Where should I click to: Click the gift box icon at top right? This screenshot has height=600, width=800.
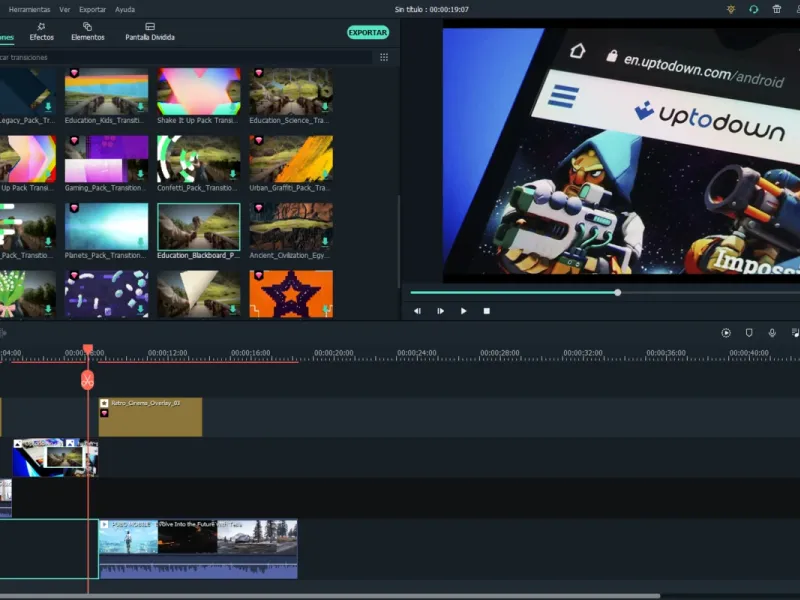click(777, 9)
